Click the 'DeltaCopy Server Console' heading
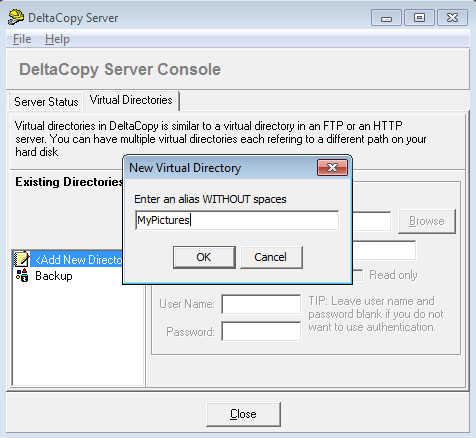This screenshot has height=438, width=476. click(x=120, y=69)
